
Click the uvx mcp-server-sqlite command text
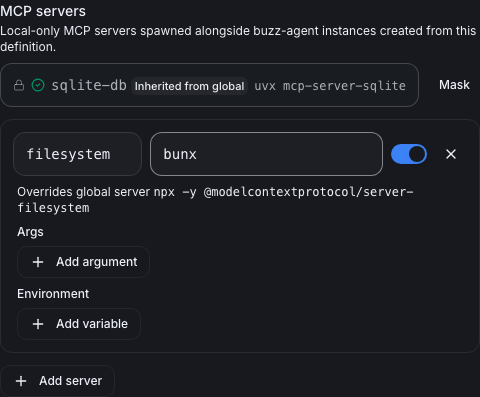pyautogui.click(x=330, y=86)
